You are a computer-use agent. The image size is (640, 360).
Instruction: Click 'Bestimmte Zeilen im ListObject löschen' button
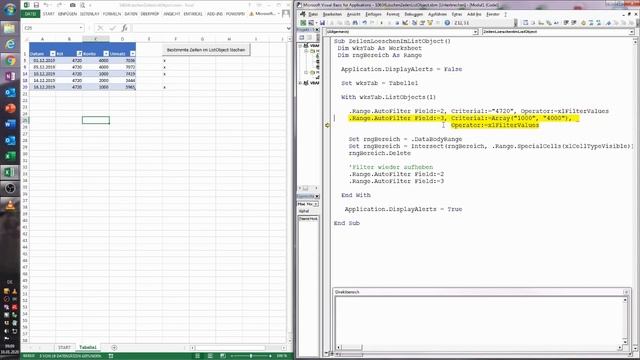tap(206, 50)
